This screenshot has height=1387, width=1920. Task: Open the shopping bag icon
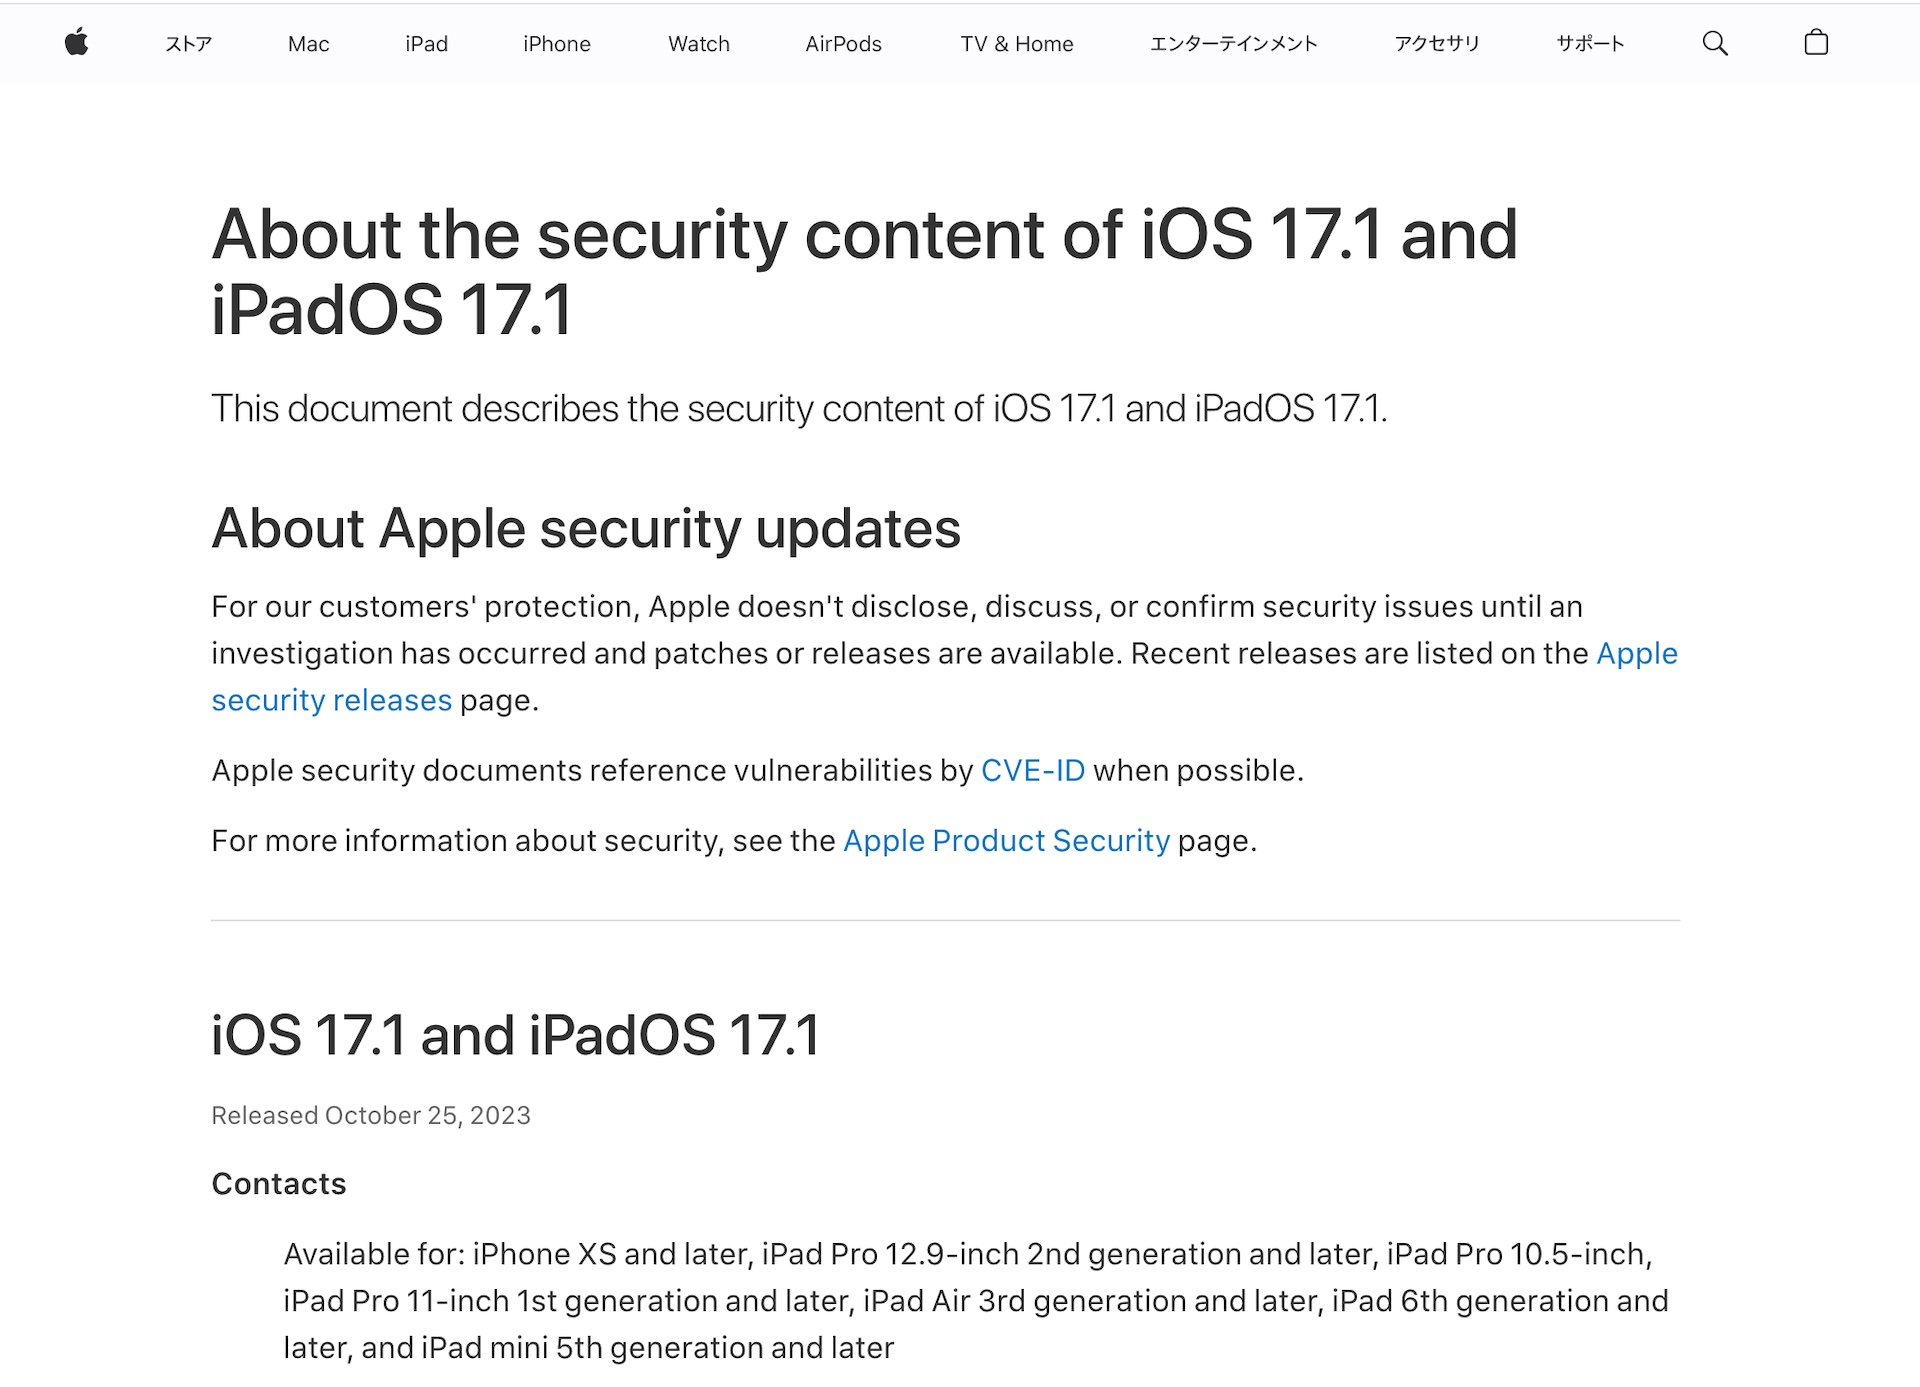pyautogui.click(x=1815, y=43)
